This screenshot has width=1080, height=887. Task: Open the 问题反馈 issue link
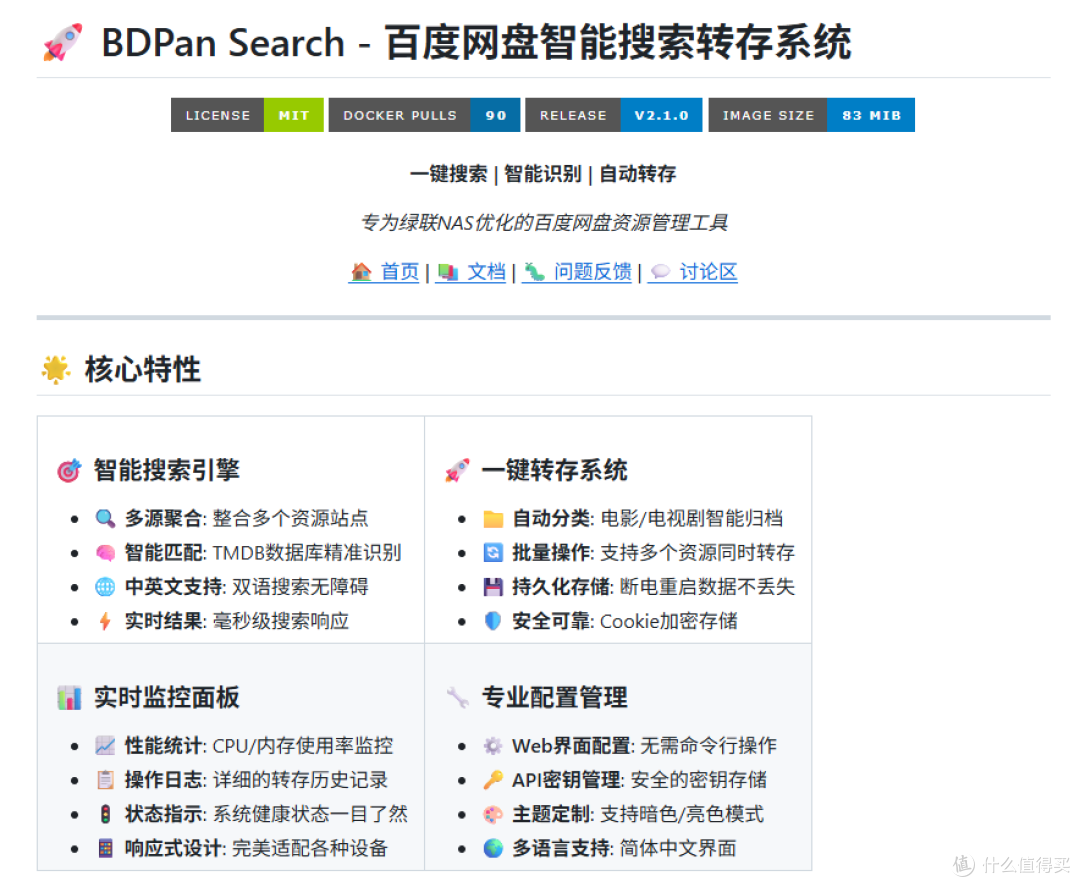(x=578, y=272)
